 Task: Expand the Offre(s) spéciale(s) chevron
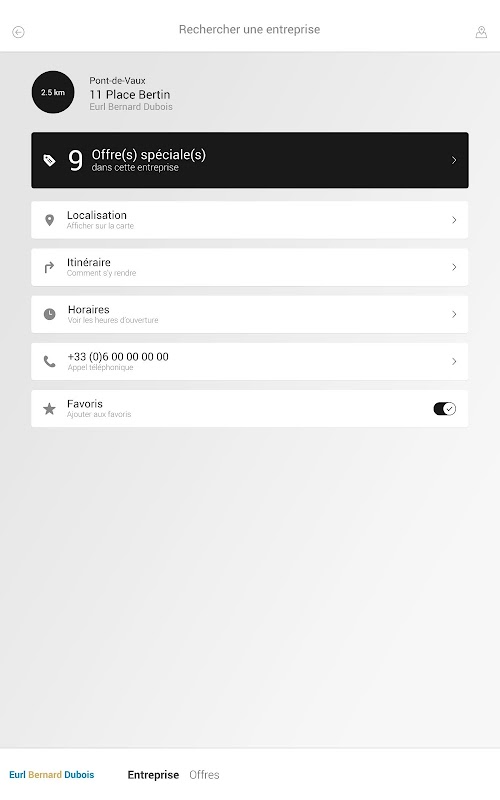[454, 160]
